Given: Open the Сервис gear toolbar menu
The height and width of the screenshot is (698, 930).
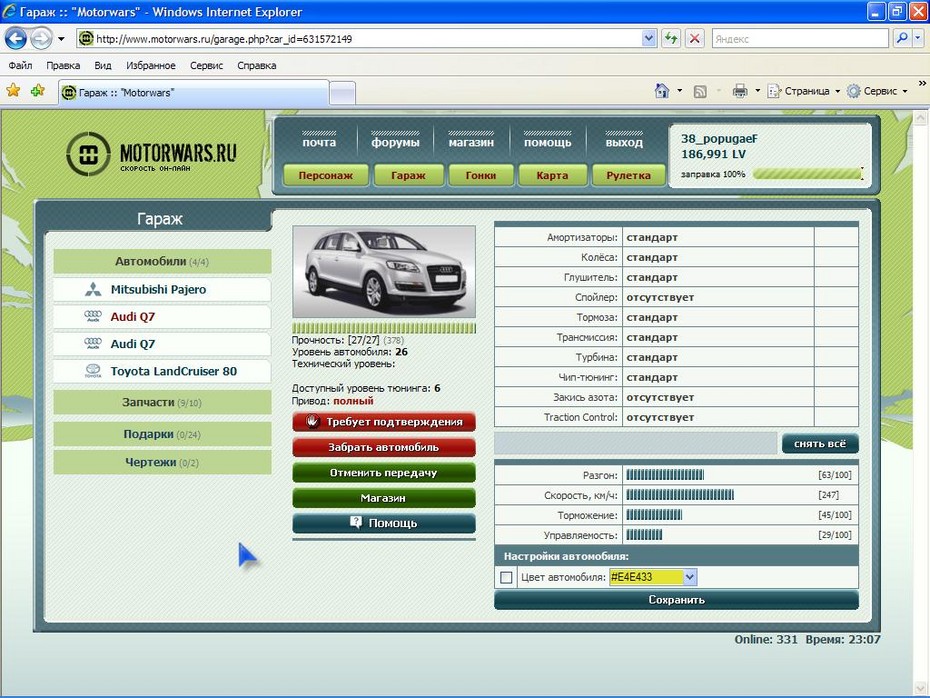Looking at the screenshot, I should pyautogui.click(x=877, y=91).
